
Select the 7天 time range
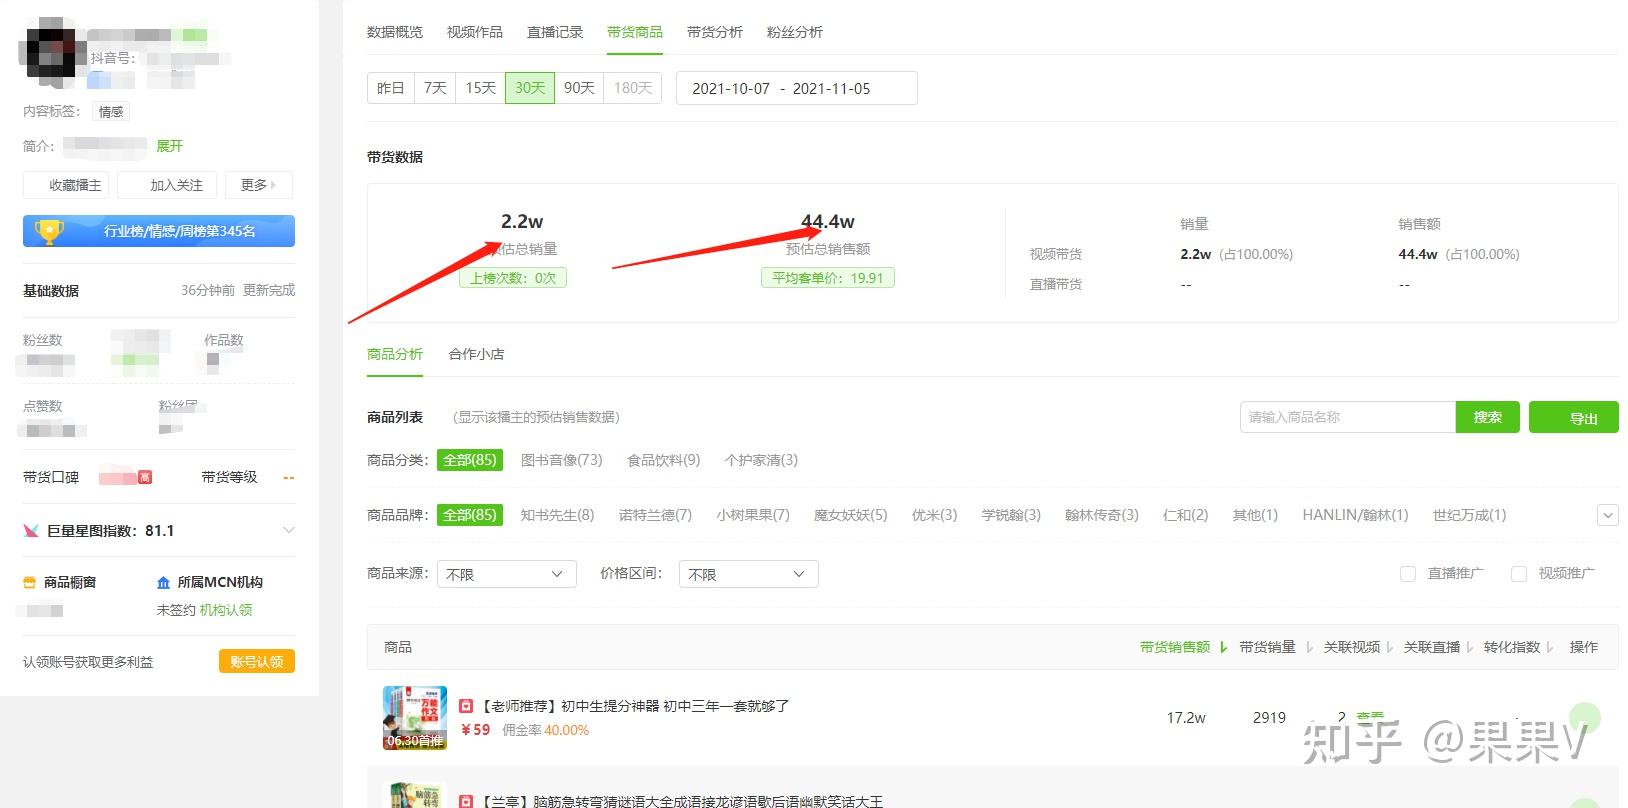(435, 88)
